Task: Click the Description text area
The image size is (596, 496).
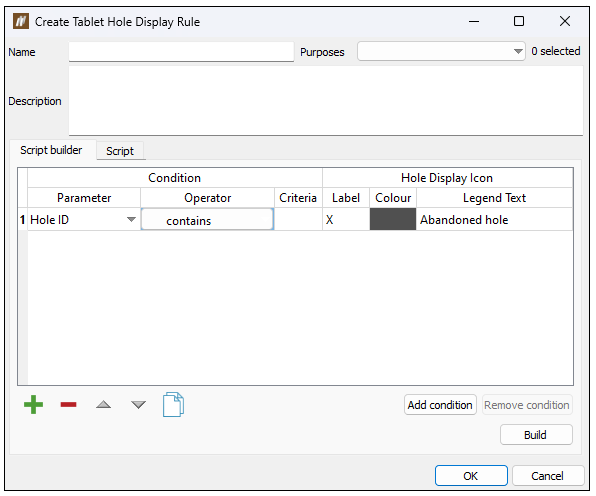Action: (x=326, y=100)
